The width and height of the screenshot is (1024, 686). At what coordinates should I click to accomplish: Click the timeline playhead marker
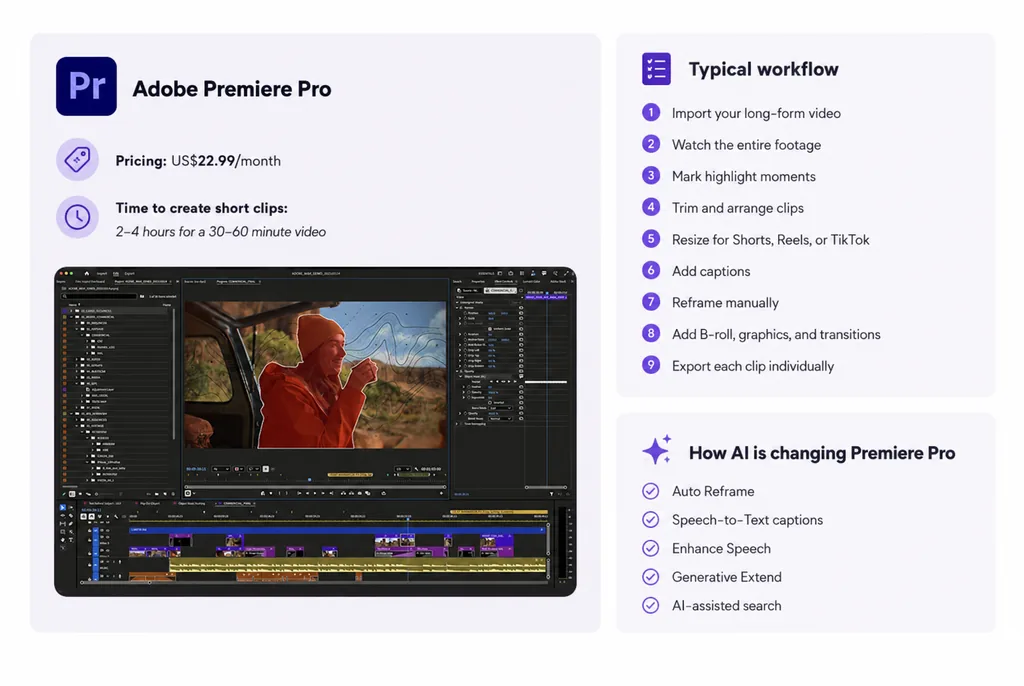click(408, 519)
